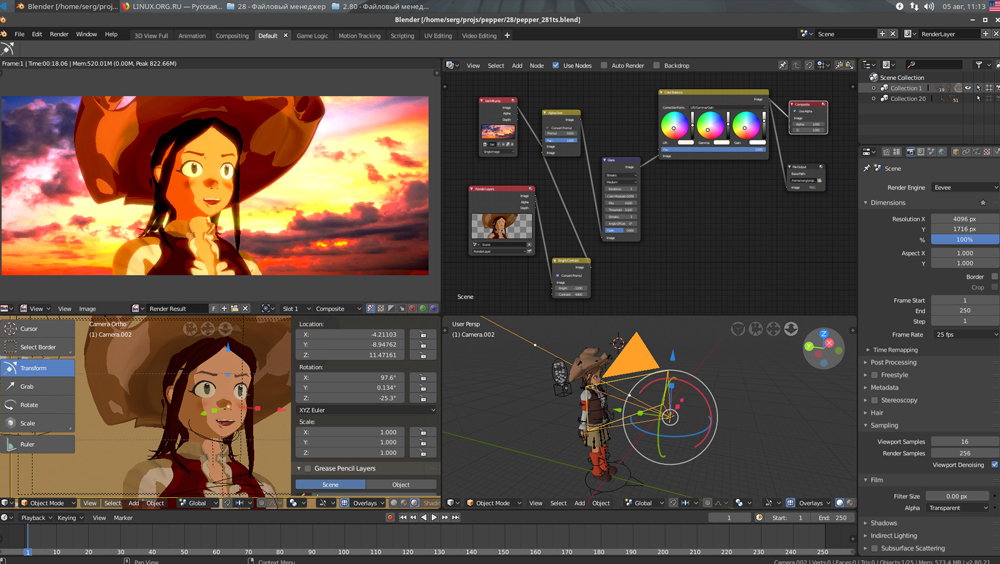Open the Render menu

coord(59,34)
